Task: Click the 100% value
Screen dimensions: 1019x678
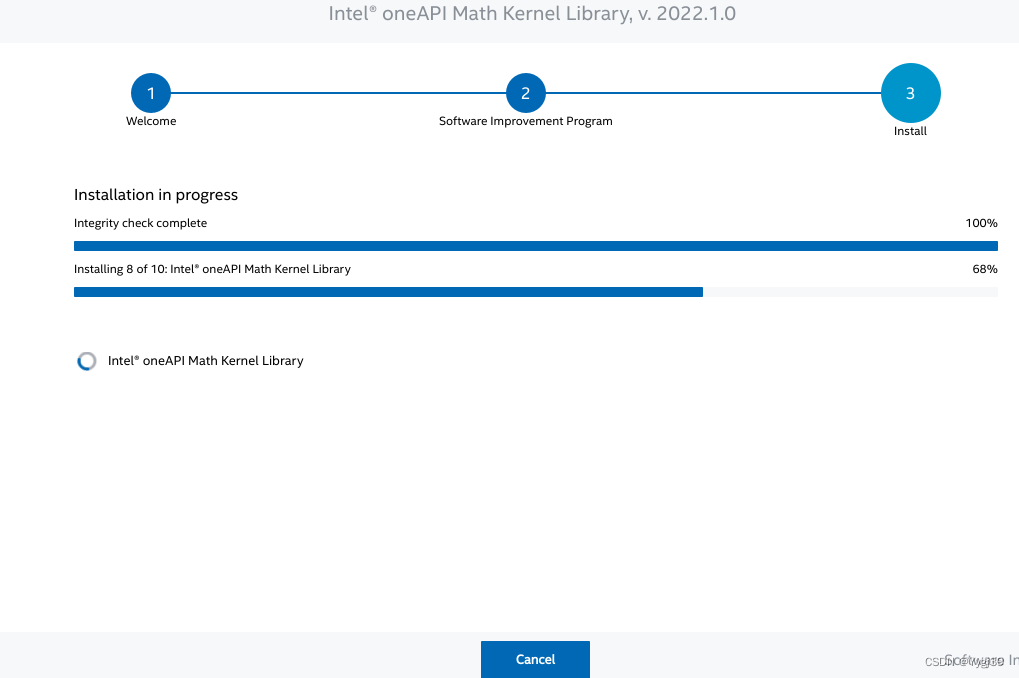Action: click(981, 223)
